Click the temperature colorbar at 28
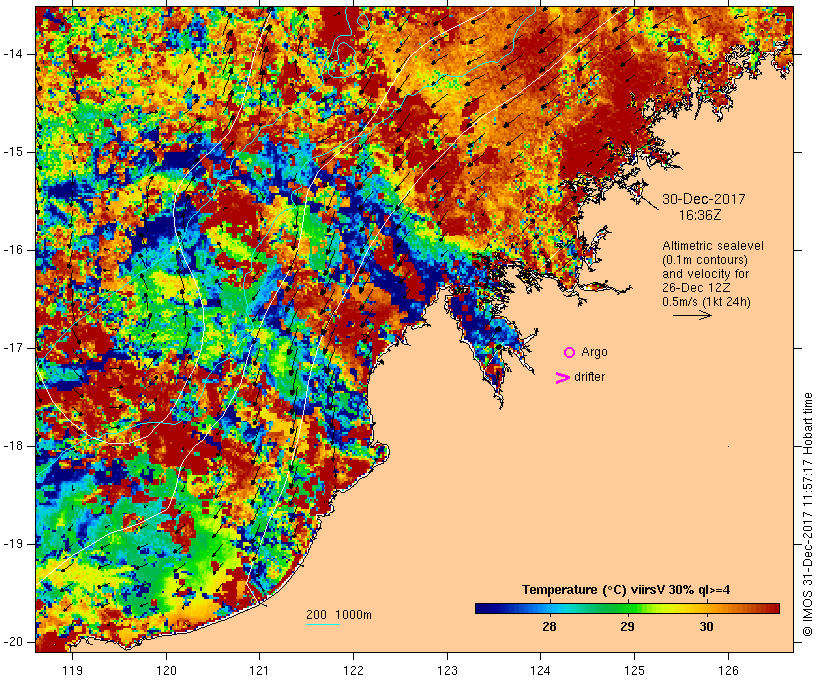 [x=549, y=608]
